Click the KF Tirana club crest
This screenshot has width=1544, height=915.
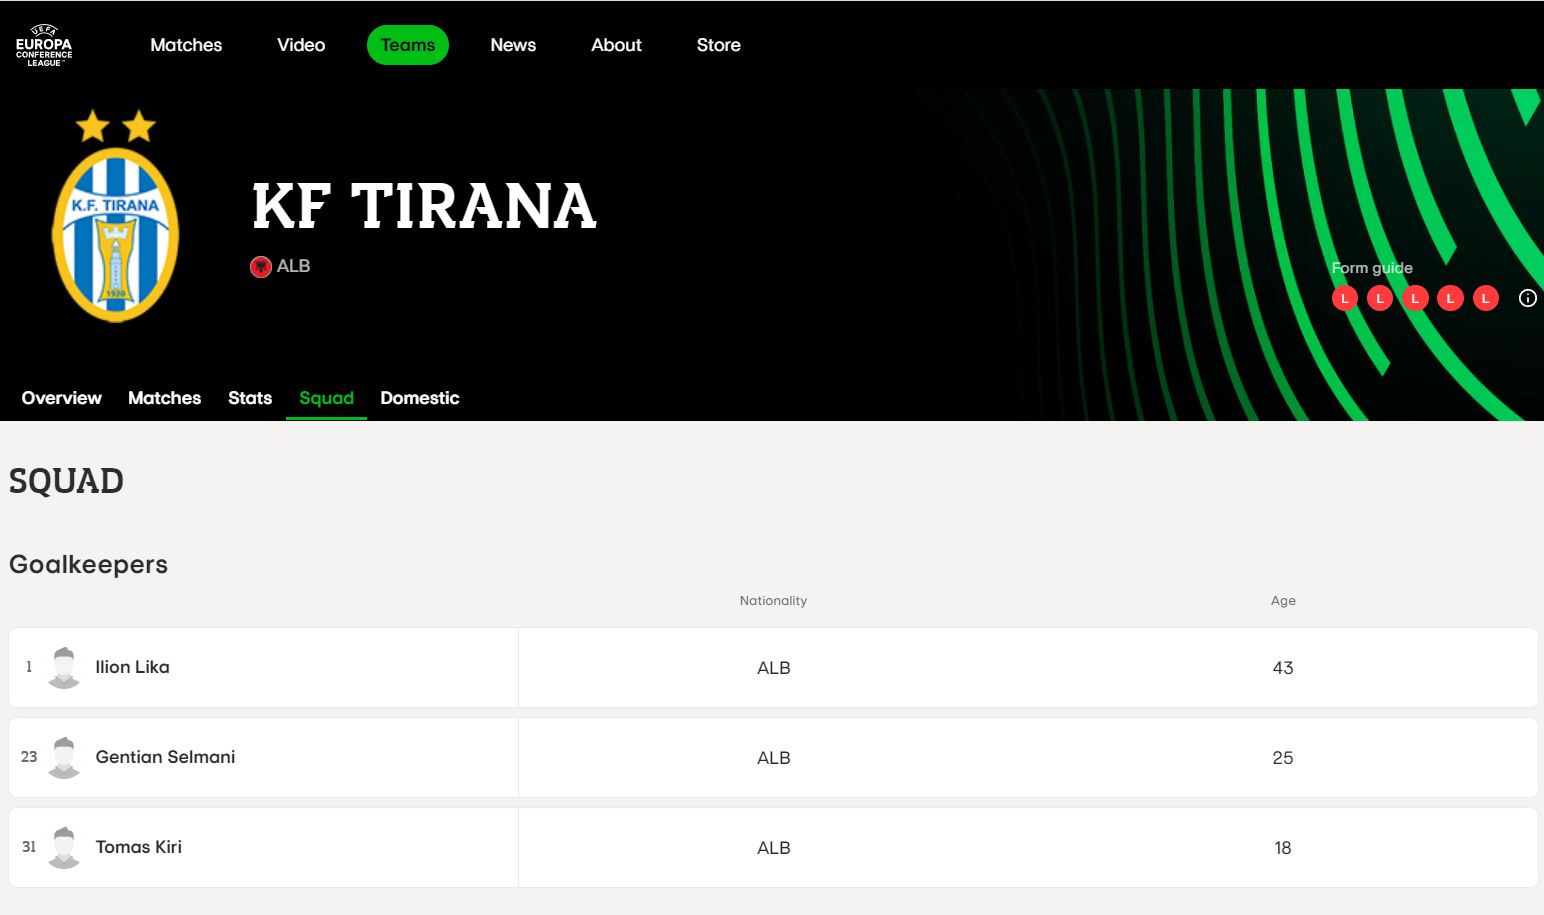[115, 216]
